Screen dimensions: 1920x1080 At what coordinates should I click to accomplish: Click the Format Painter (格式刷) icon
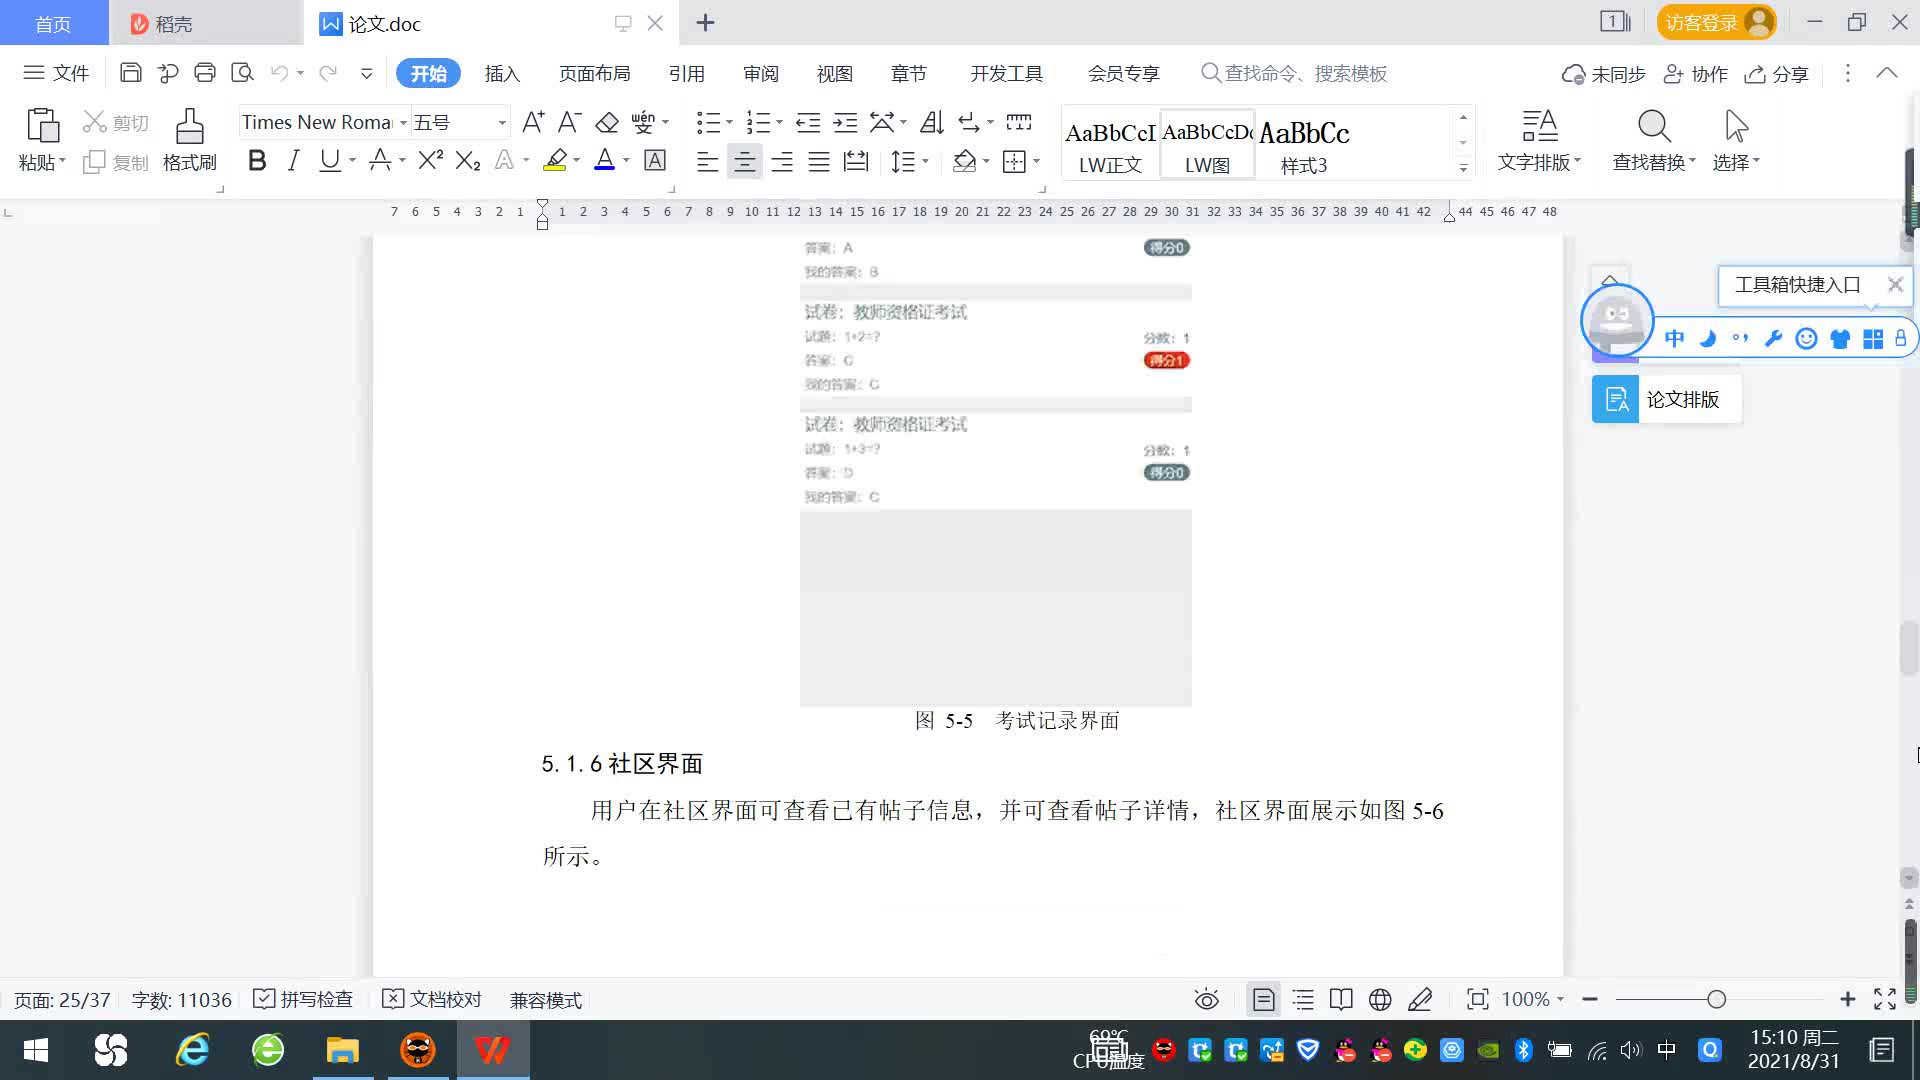[189, 127]
